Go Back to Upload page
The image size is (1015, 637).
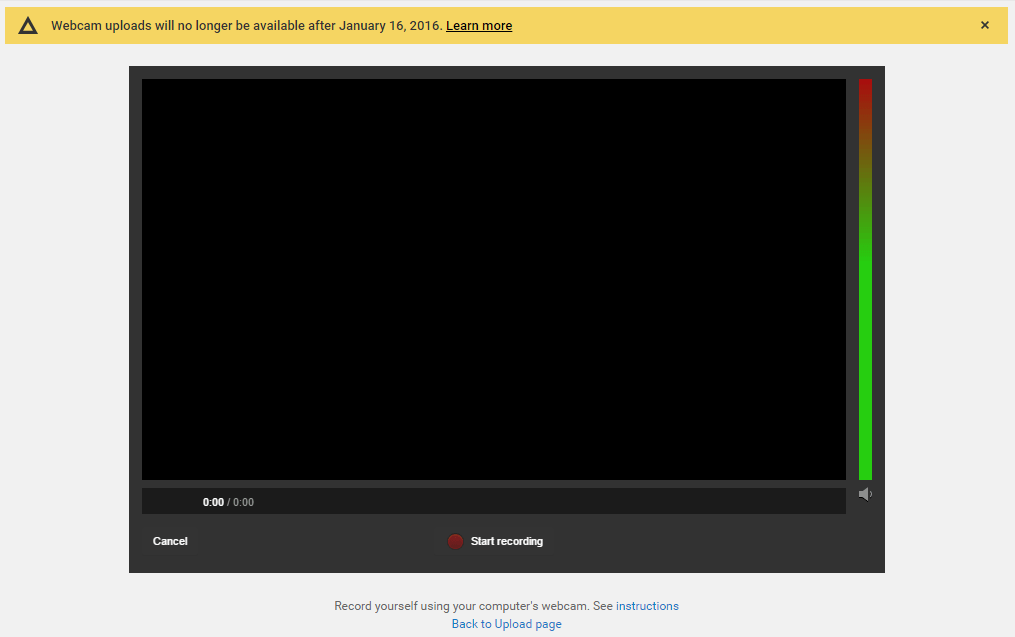click(506, 624)
